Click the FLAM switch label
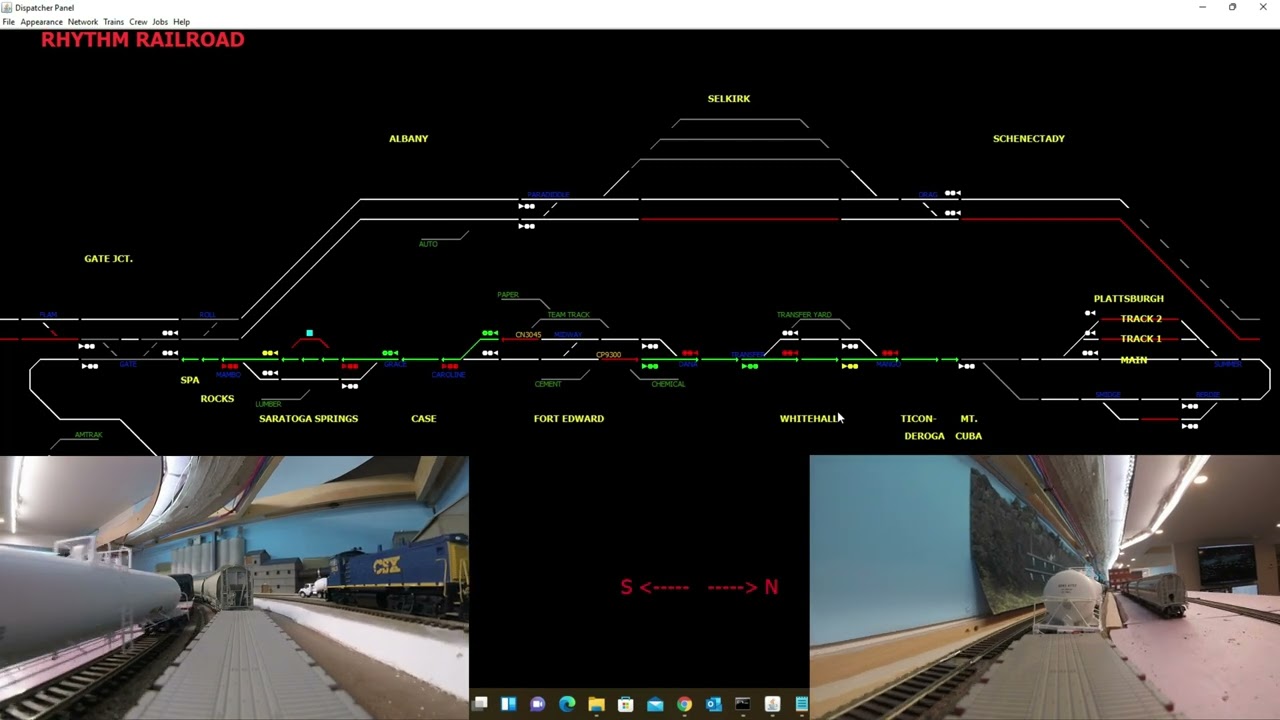The image size is (1280, 720). pos(48,315)
